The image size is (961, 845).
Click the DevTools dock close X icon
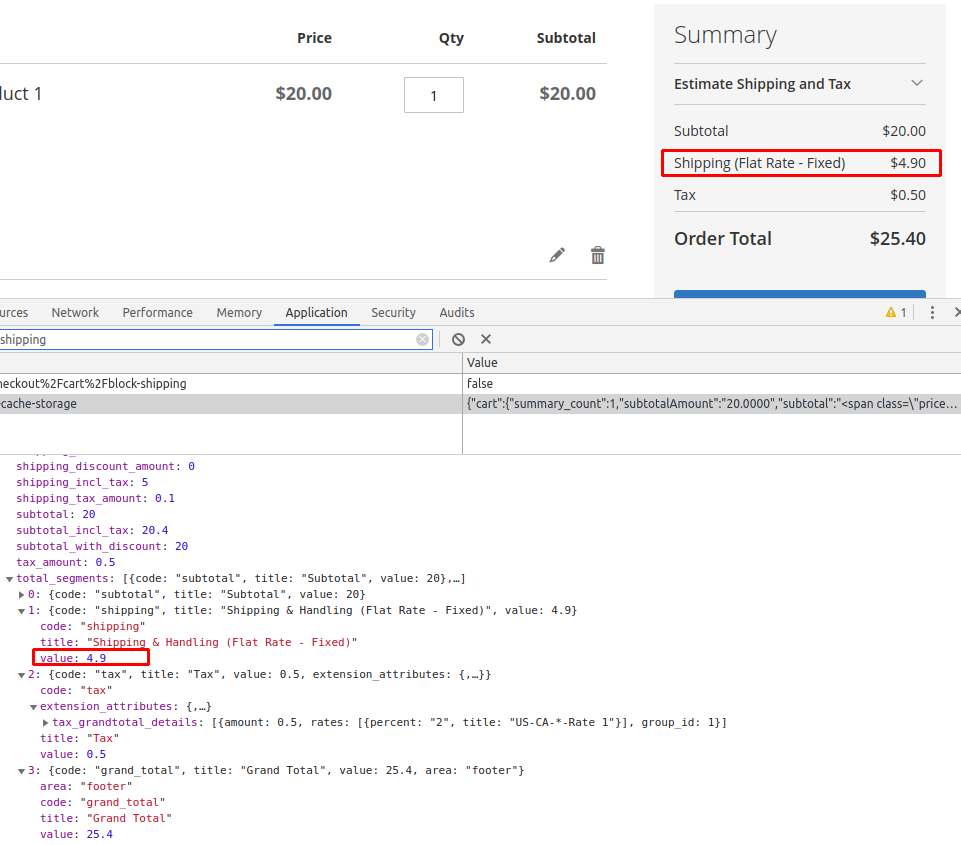point(956,312)
